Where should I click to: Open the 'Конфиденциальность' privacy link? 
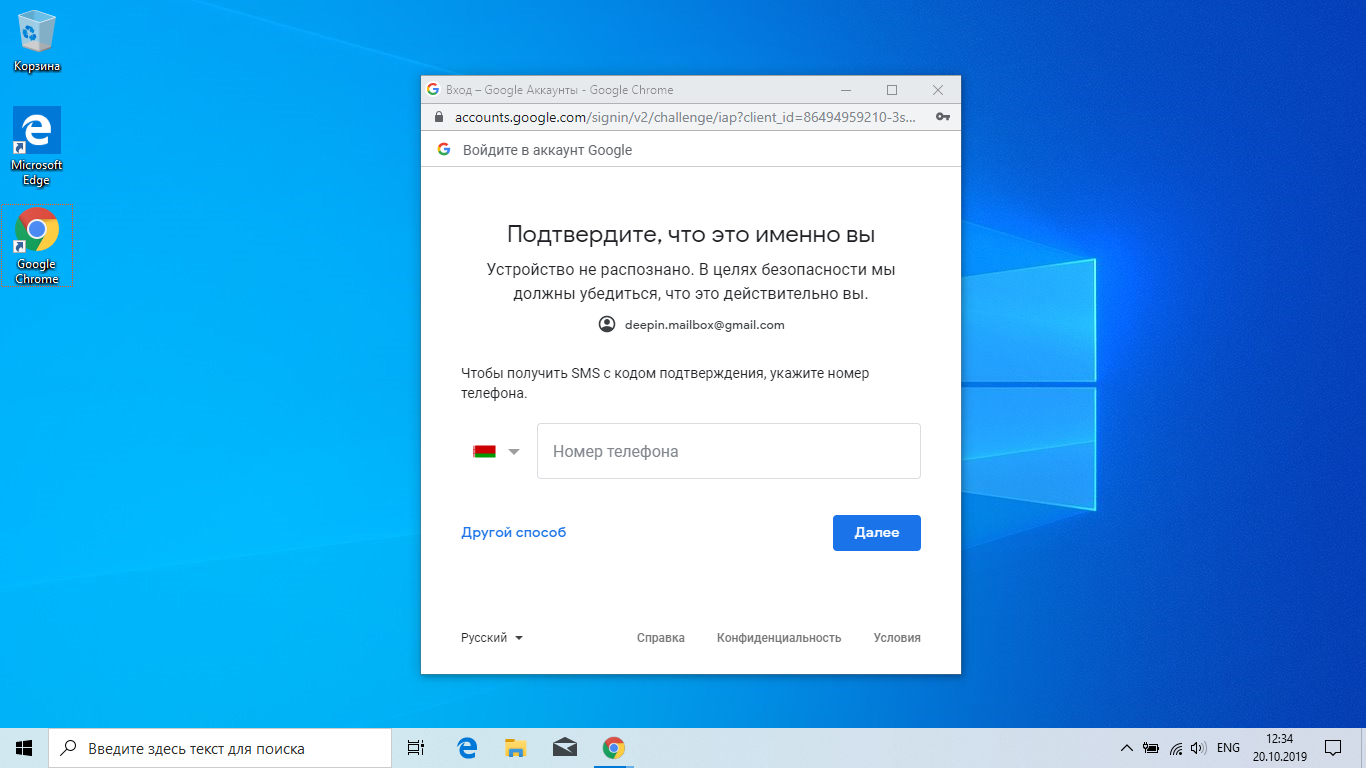[x=779, y=638]
